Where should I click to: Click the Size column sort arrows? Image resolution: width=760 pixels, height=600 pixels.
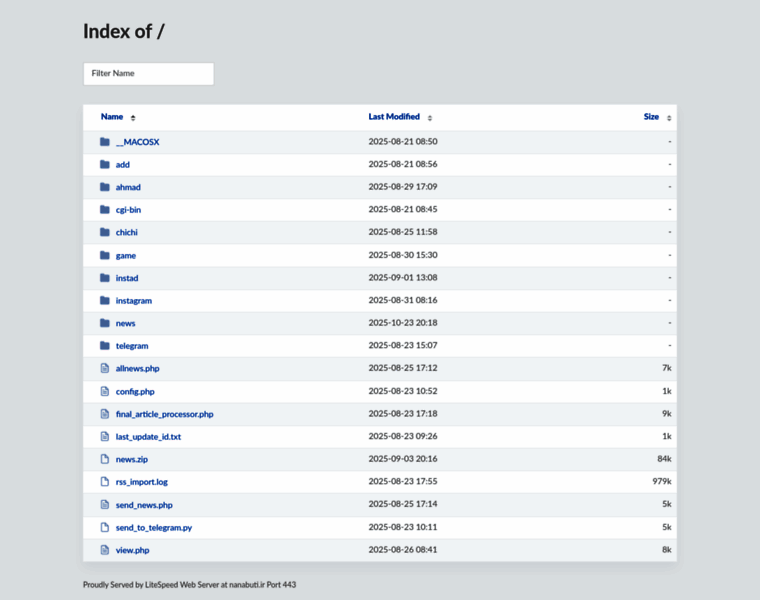click(x=669, y=118)
